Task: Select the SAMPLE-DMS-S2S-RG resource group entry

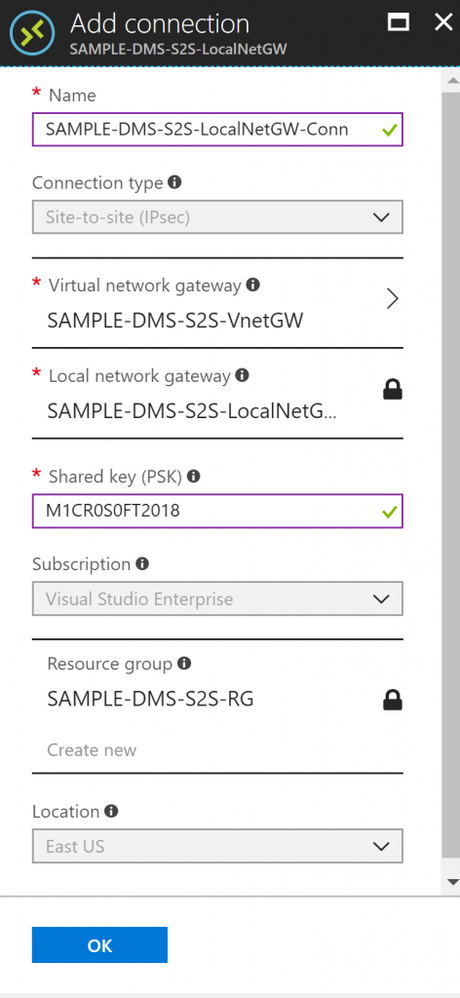Action: [x=150, y=699]
